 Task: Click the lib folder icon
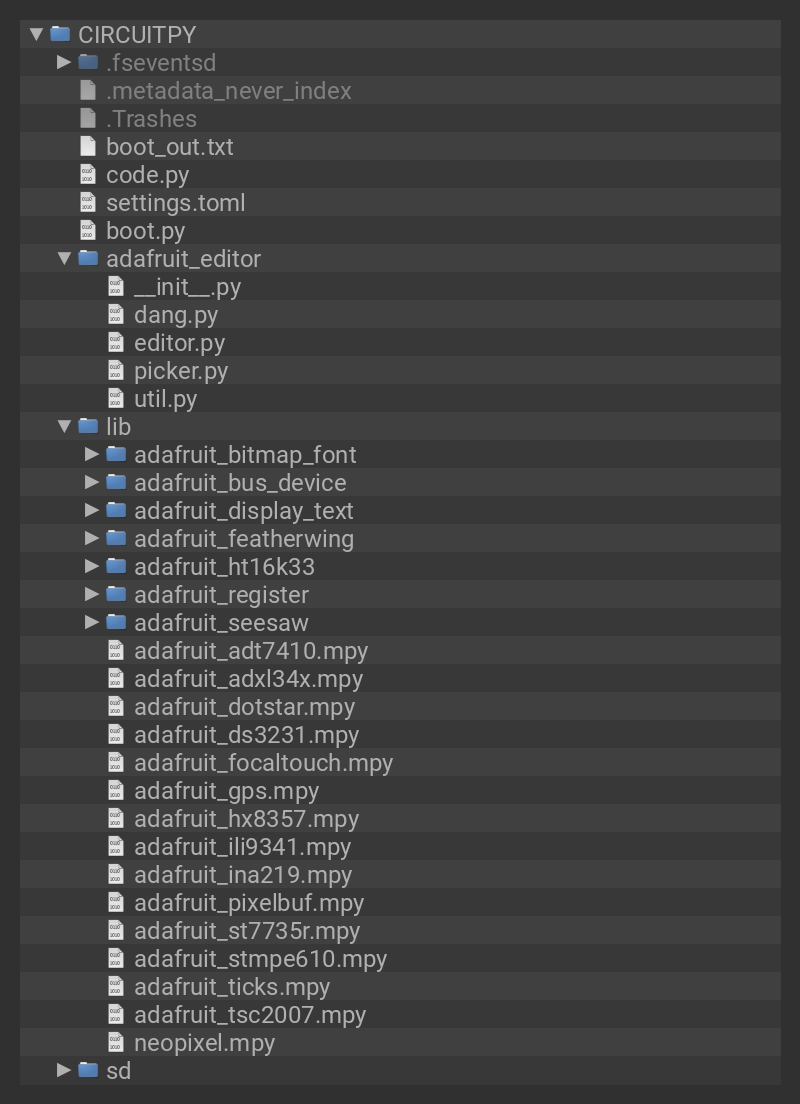pos(88,426)
